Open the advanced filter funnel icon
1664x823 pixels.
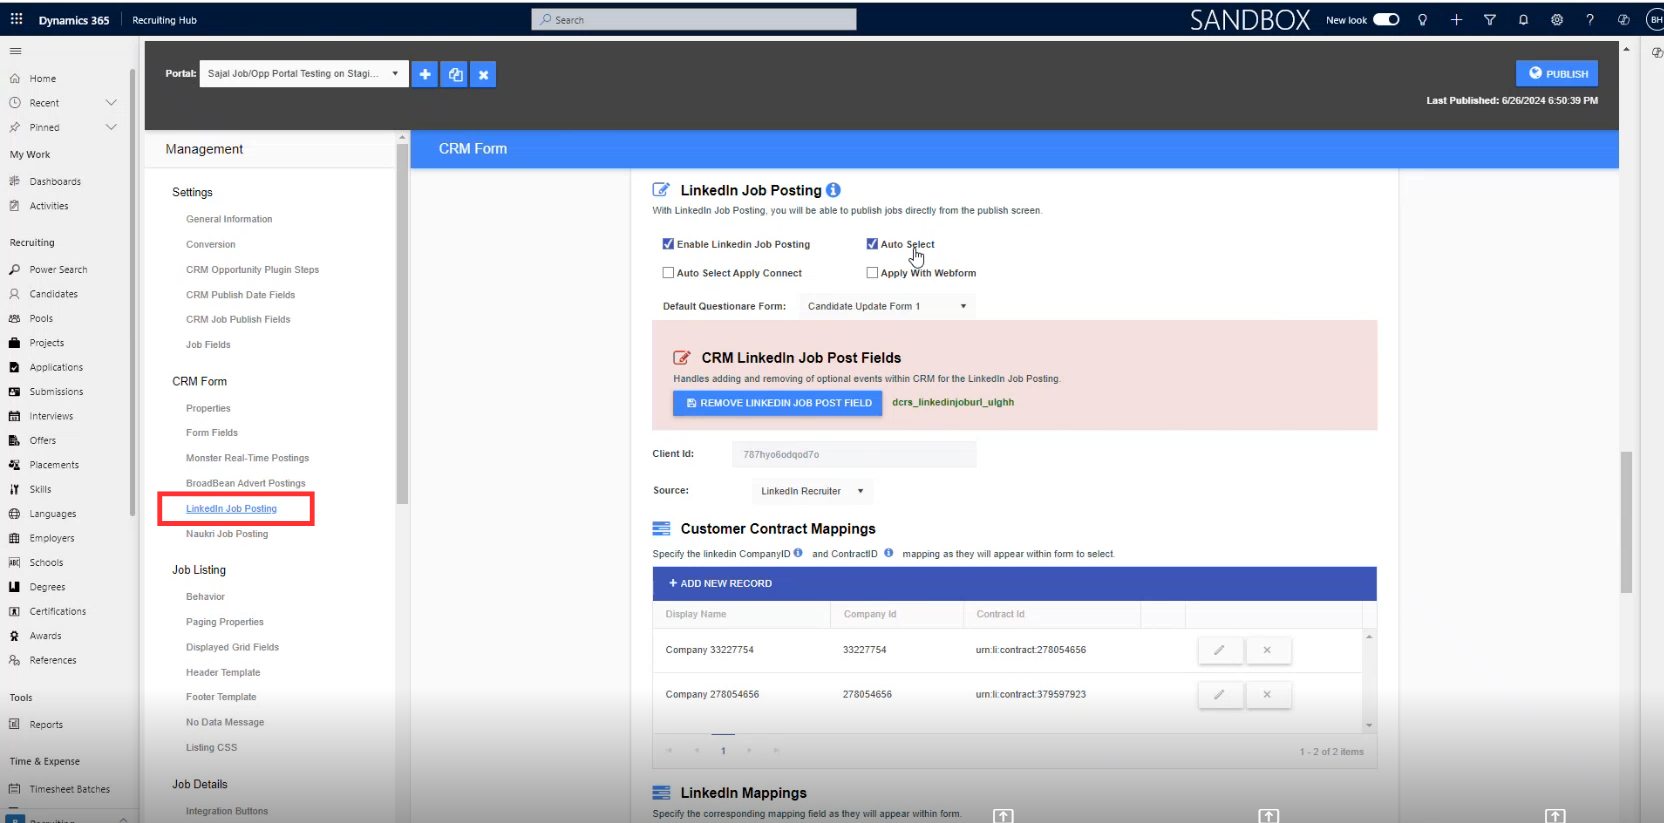point(1490,19)
